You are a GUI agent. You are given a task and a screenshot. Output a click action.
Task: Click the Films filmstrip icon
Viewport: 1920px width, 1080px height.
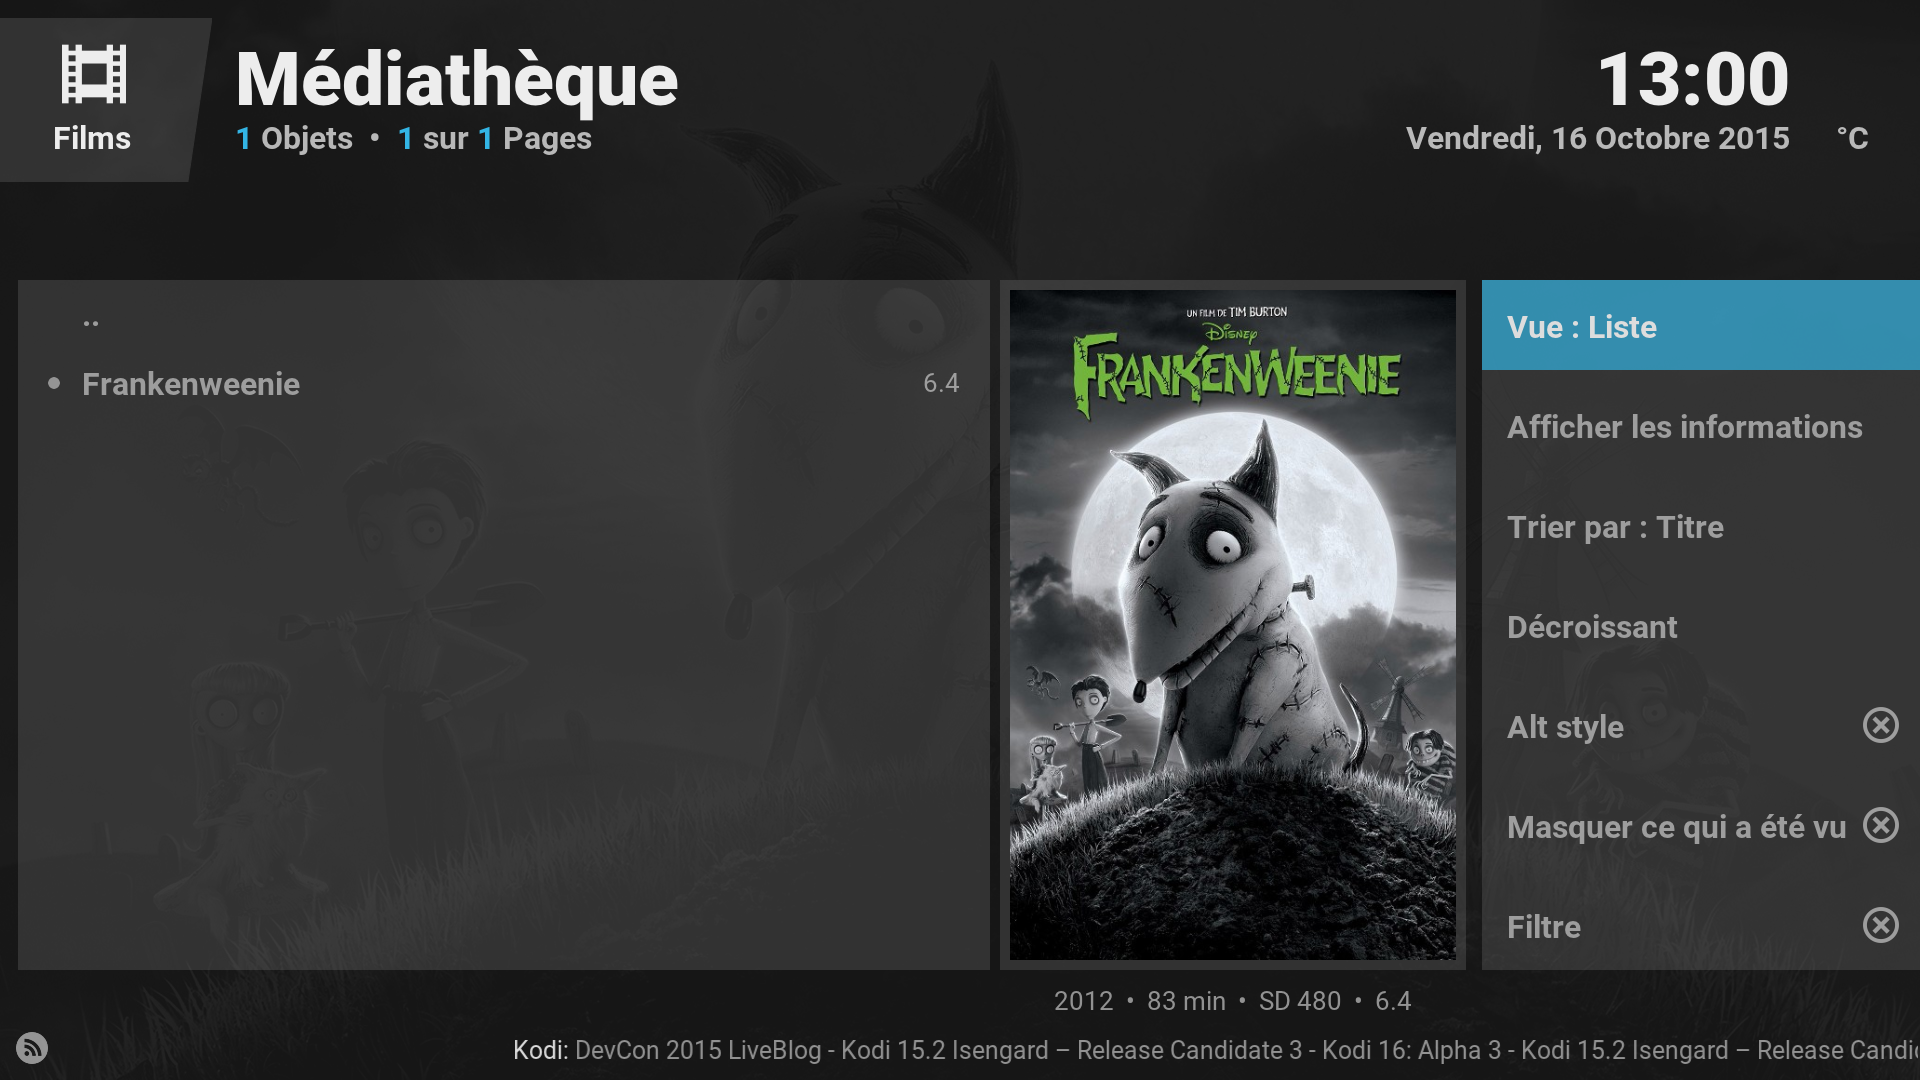(x=93, y=74)
